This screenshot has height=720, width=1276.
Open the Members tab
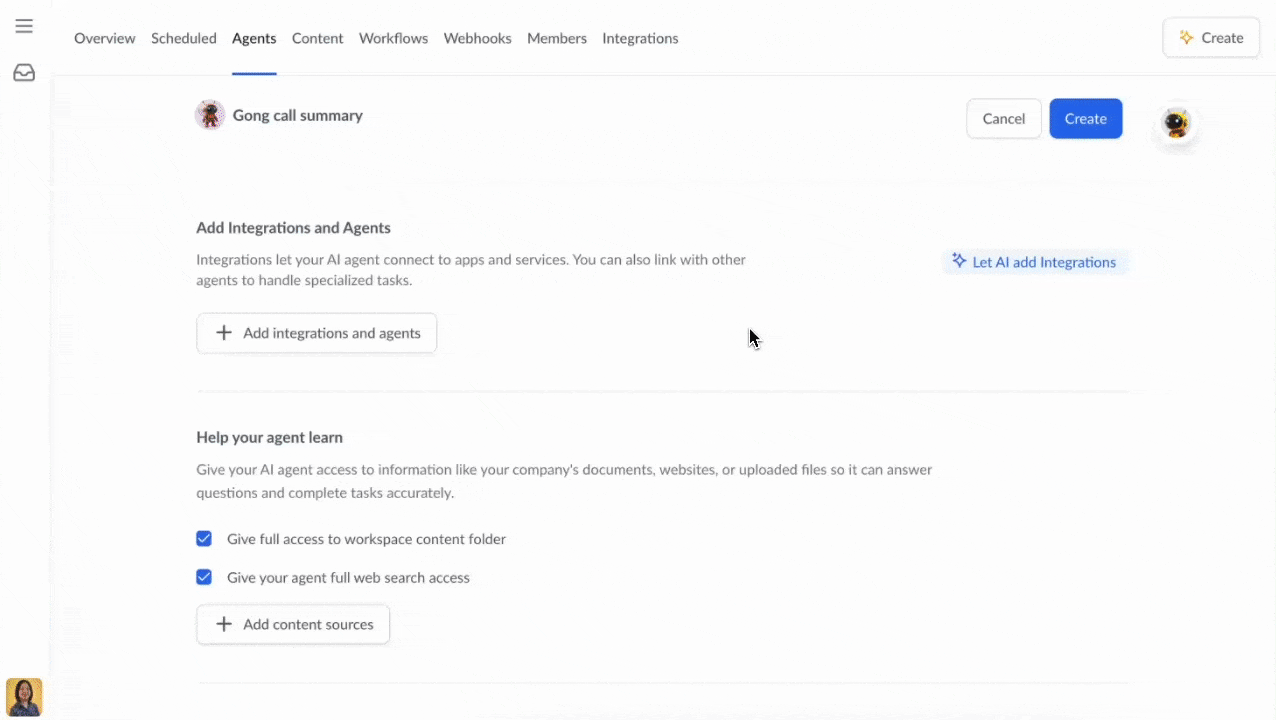pyautogui.click(x=557, y=38)
